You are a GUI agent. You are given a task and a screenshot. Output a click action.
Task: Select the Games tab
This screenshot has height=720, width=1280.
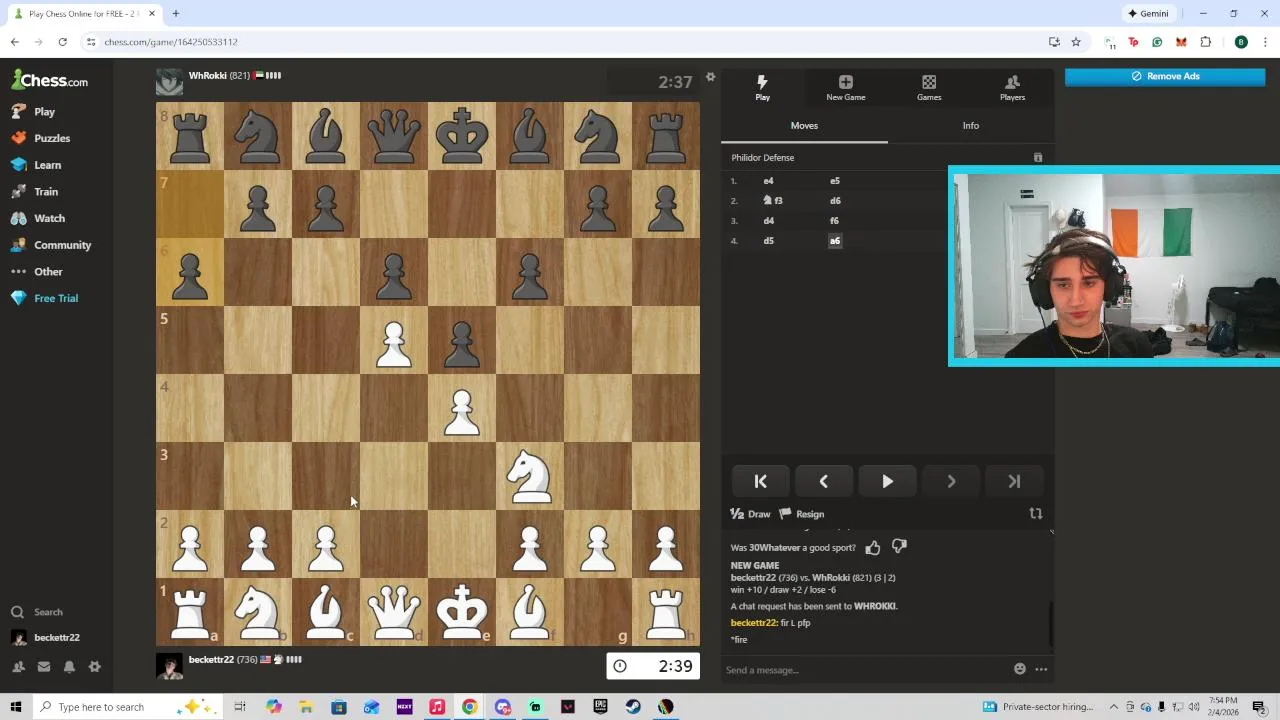pos(929,88)
